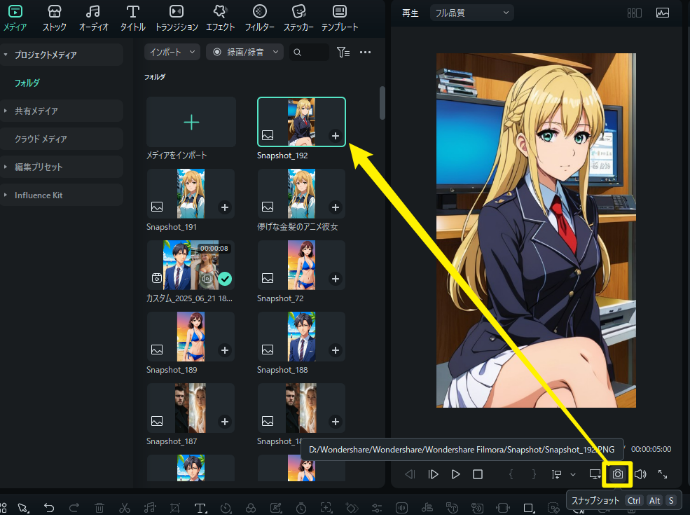This screenshot has height=516, width=690.
Task: Expand the marker options chevron
Action: pyautogui.click(x=573, y=474)
